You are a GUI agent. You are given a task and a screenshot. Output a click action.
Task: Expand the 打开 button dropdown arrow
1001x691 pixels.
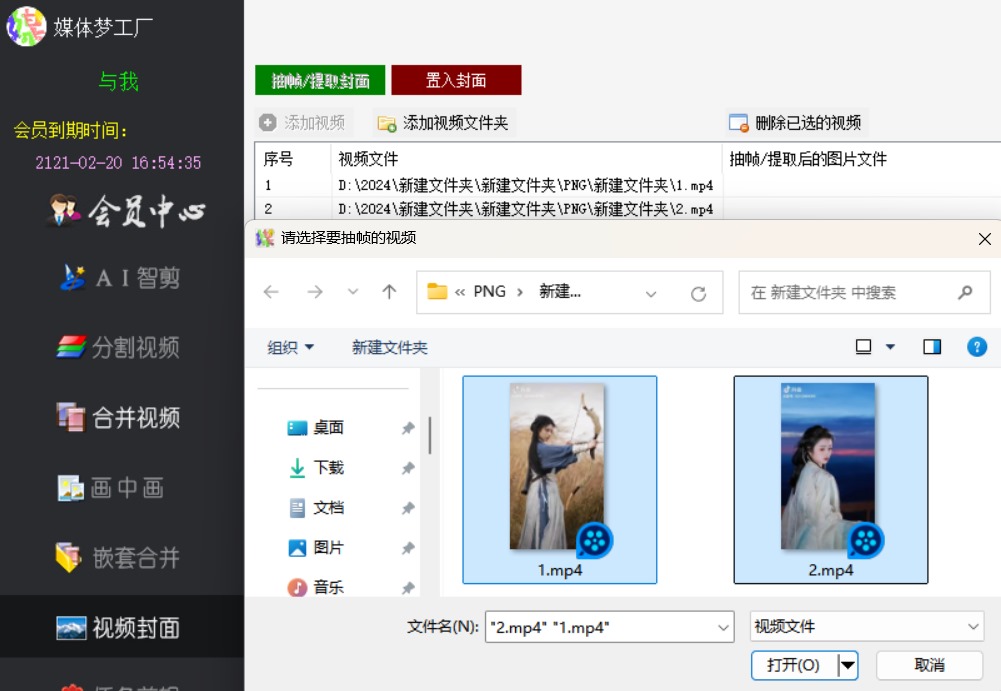(x=848, y=665)
